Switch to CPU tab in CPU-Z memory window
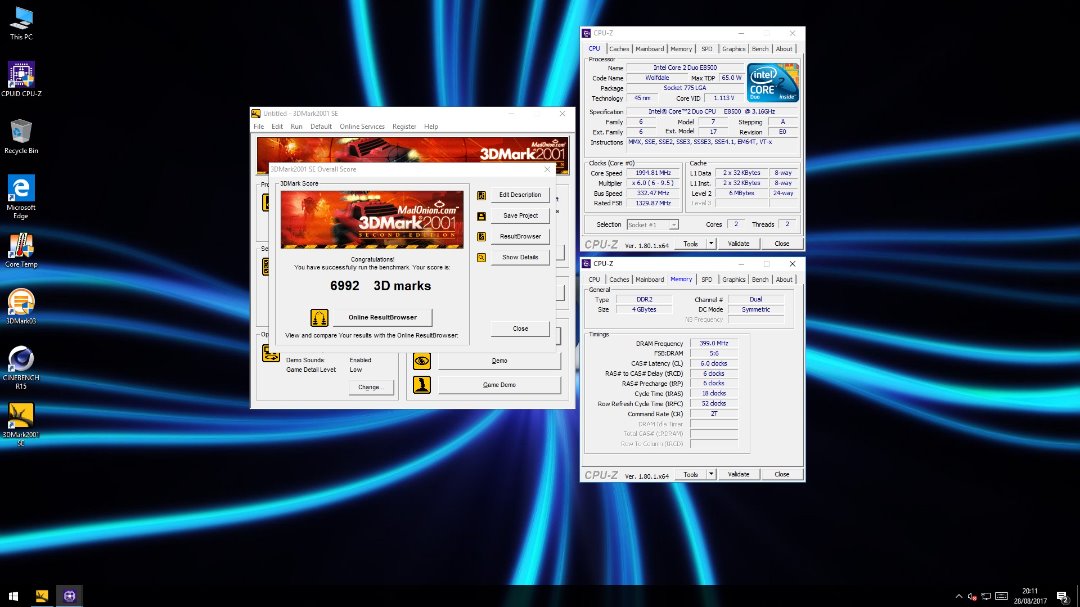 pyautogui.click(x=594, y=280)
